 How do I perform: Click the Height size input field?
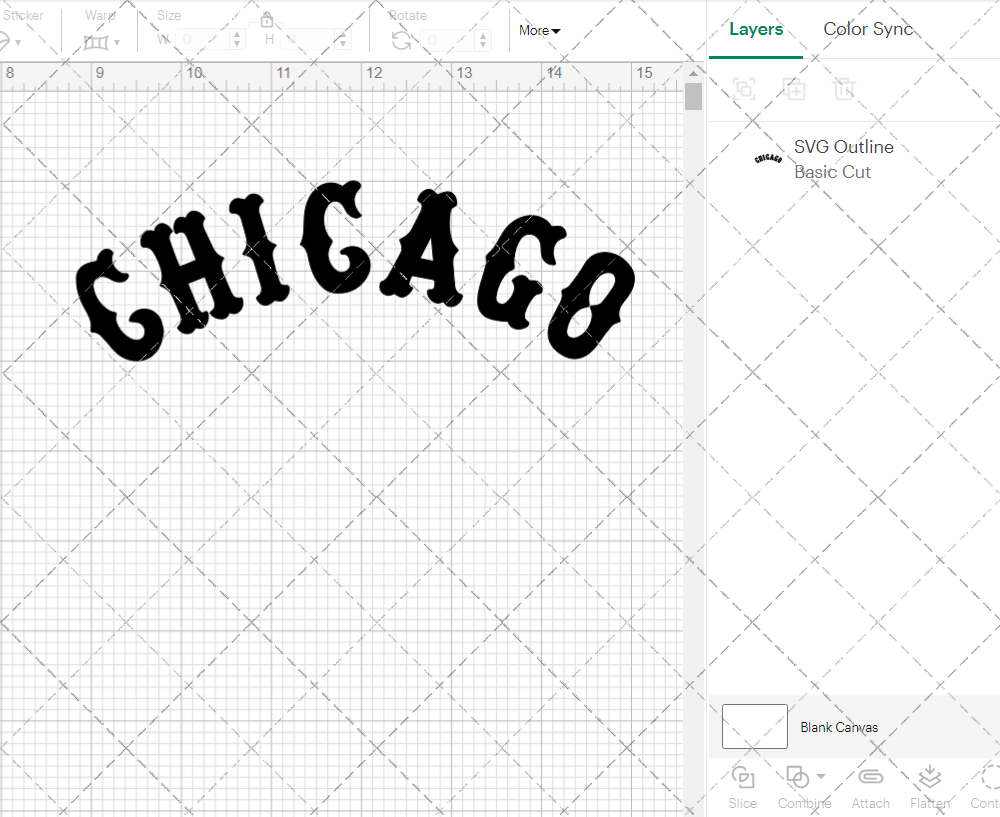(307, 40)
